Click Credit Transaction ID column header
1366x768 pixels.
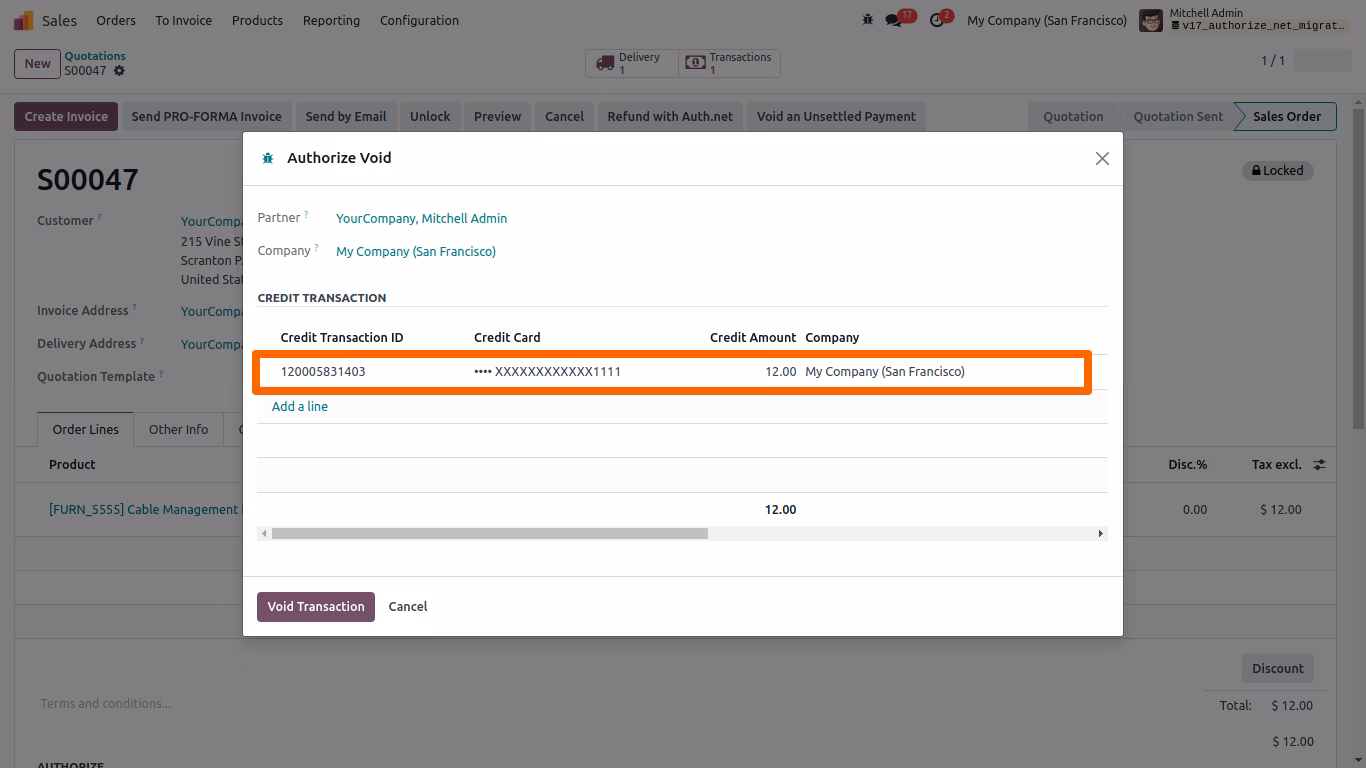coord(342,338)
